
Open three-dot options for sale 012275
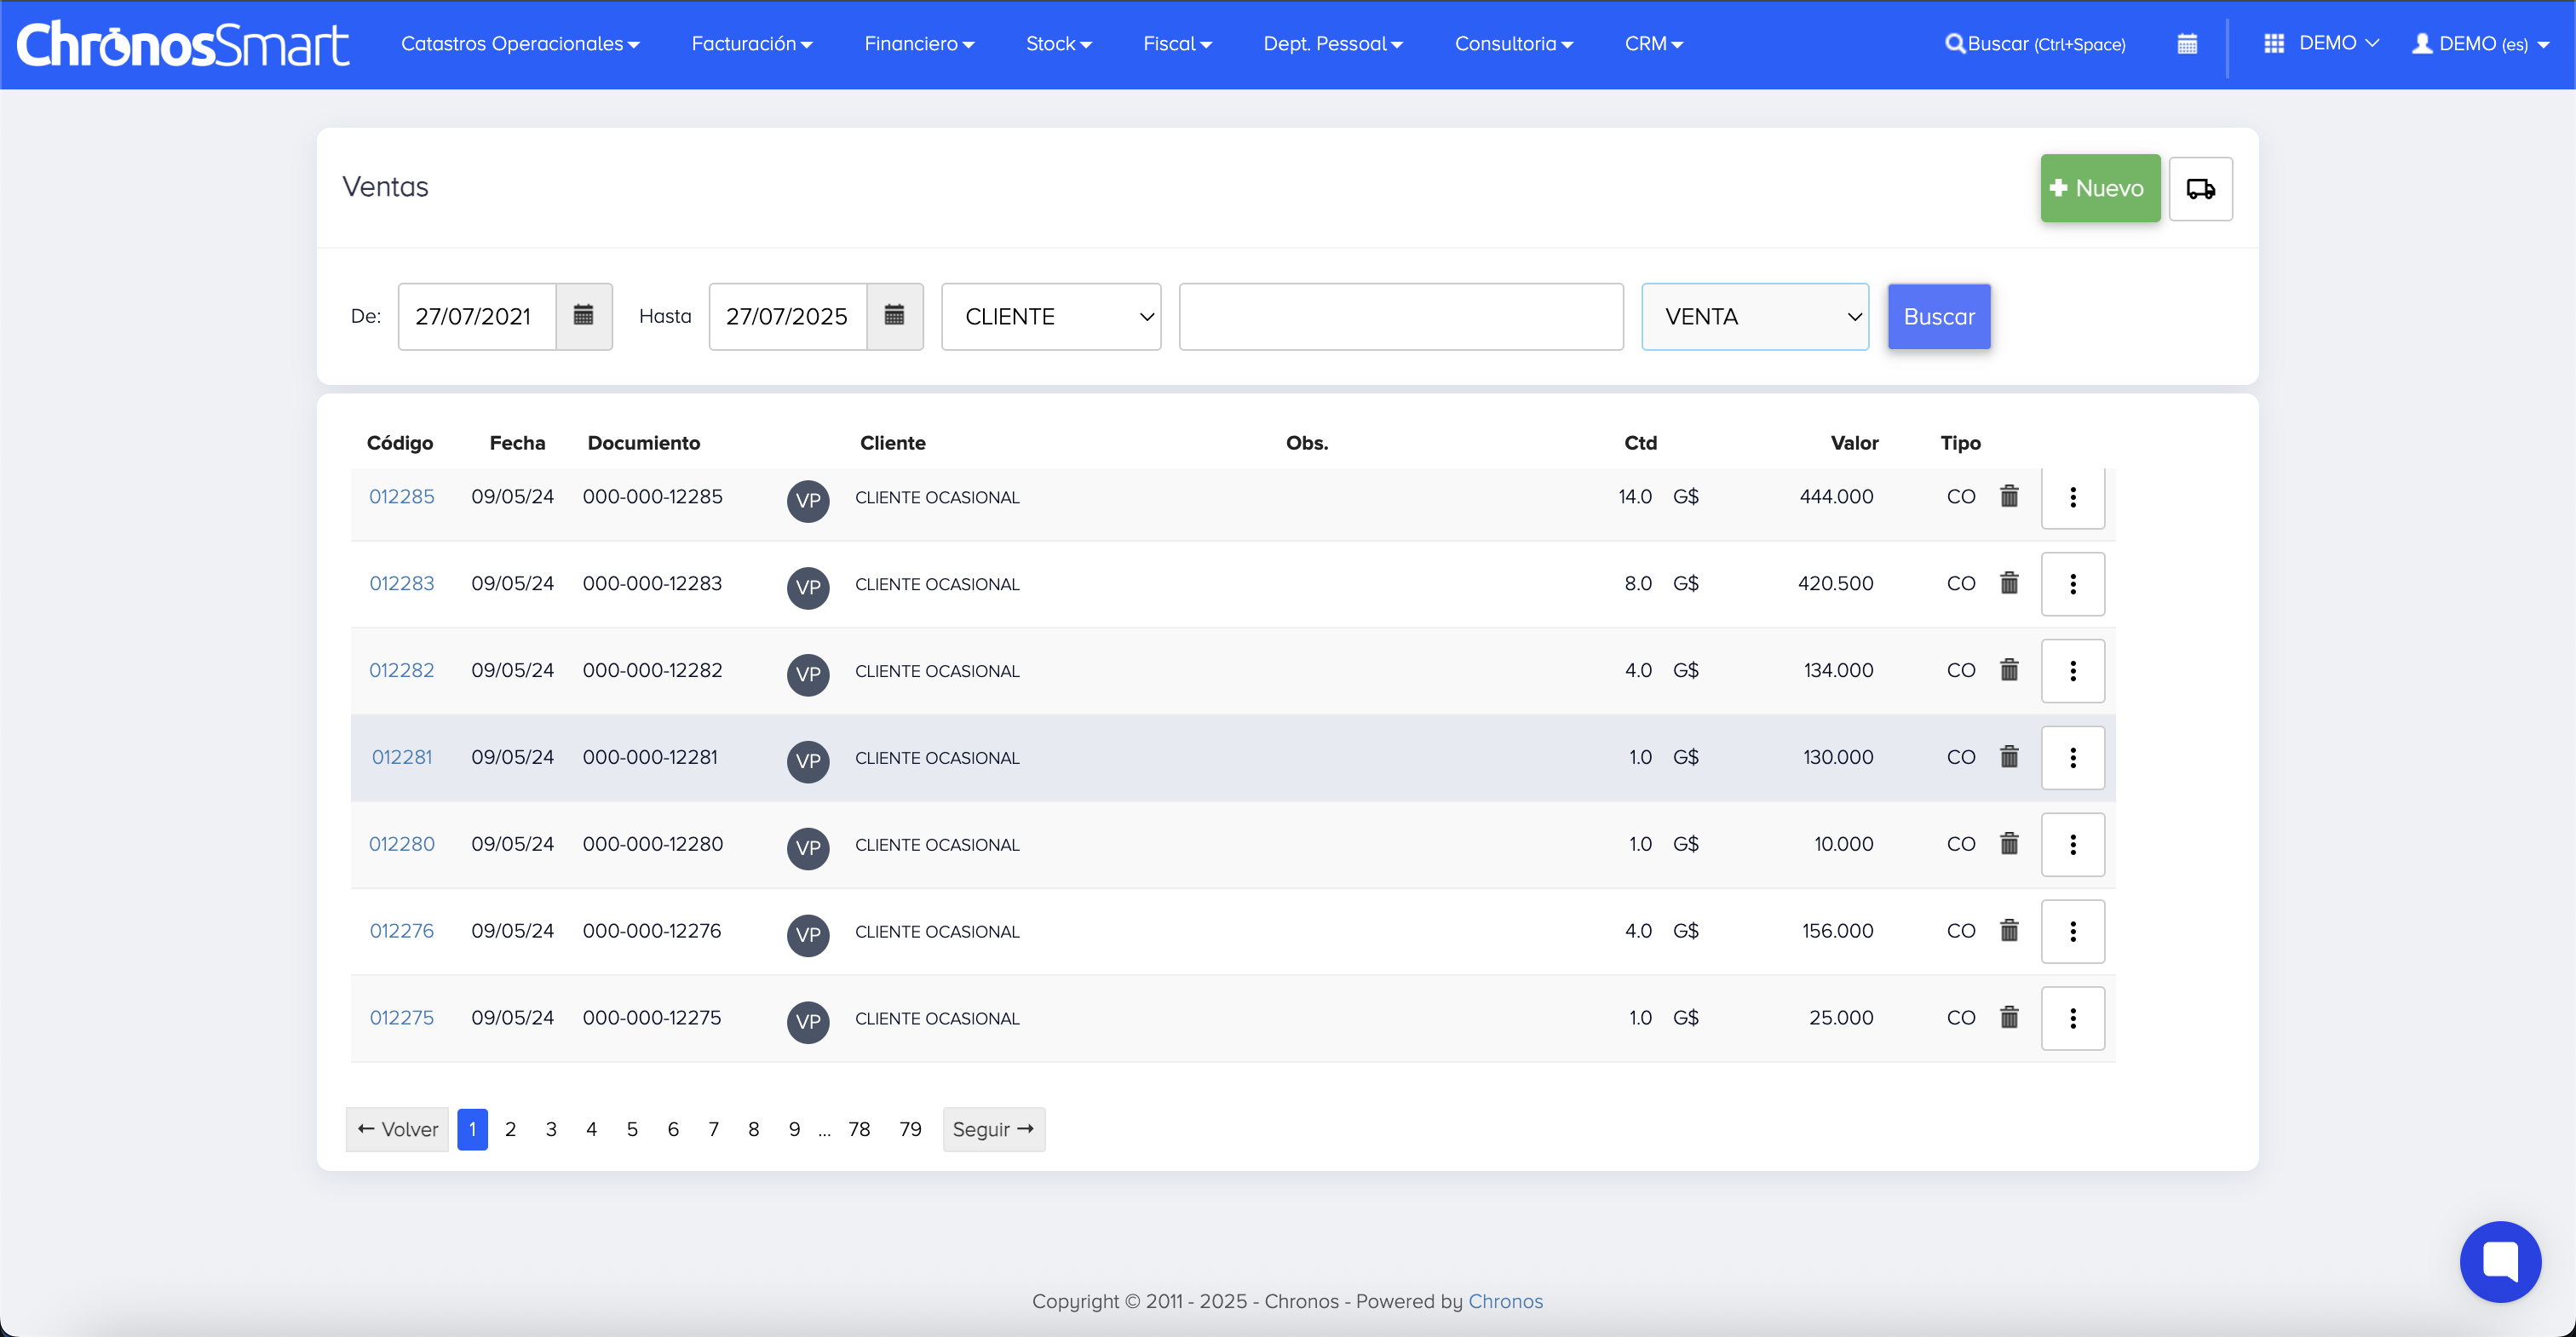(x=2072, y=1018)
